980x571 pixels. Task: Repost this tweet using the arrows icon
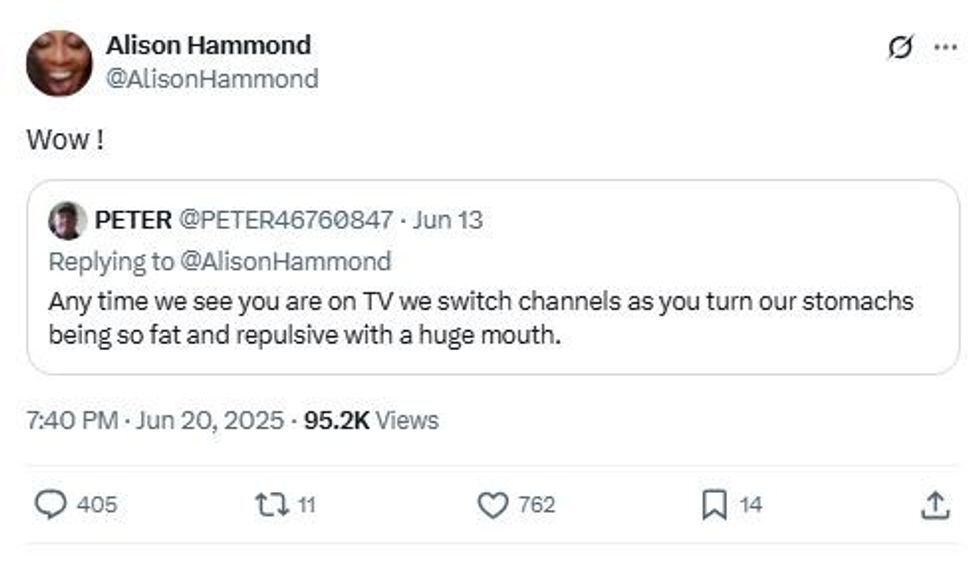(271, 505)
